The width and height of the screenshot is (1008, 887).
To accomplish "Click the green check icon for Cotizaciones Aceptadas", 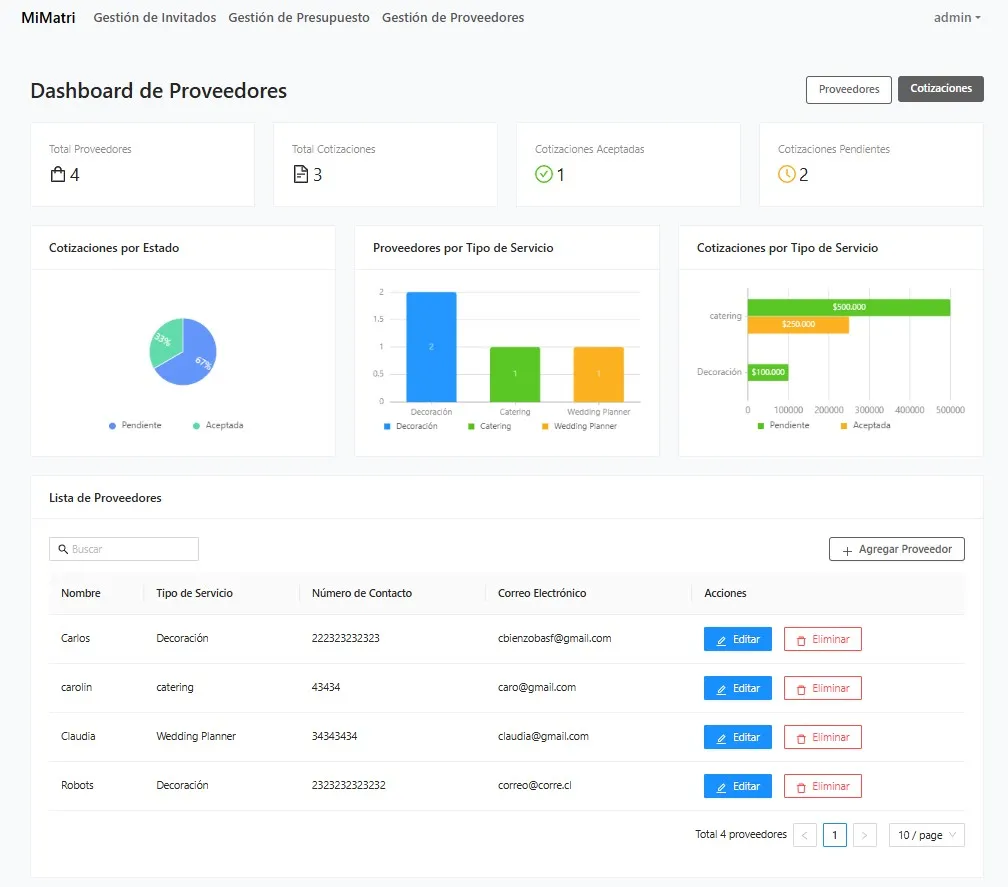I will pyautogui.click(x=544, y=175).
